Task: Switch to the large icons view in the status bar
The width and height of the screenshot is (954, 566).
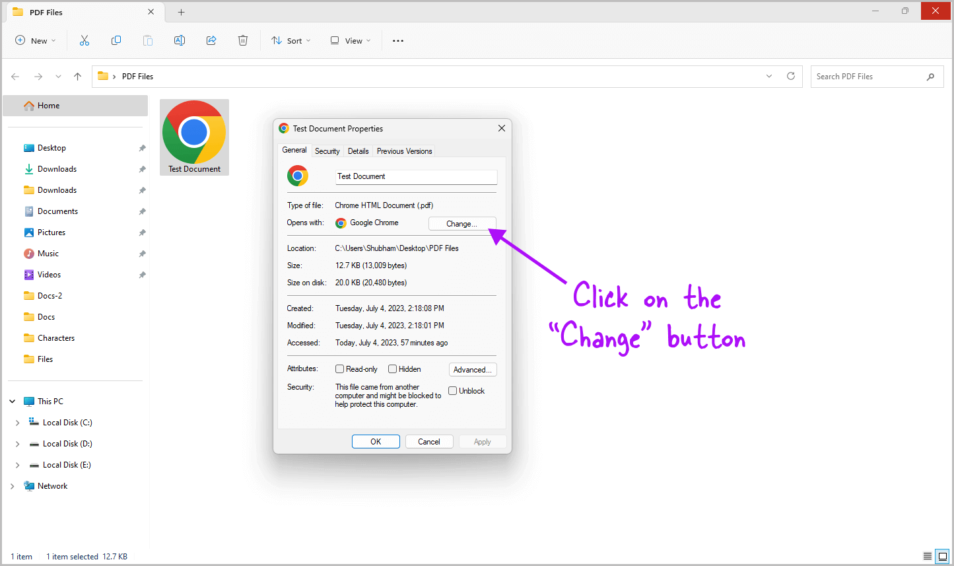Action: [x=942, y=556]
